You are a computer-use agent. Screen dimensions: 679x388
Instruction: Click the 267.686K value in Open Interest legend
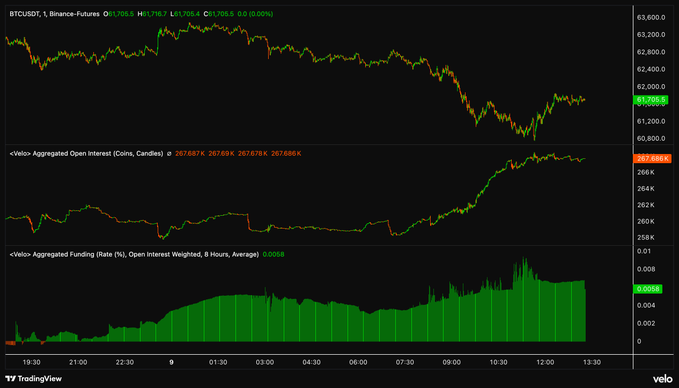tap(286, 153)
